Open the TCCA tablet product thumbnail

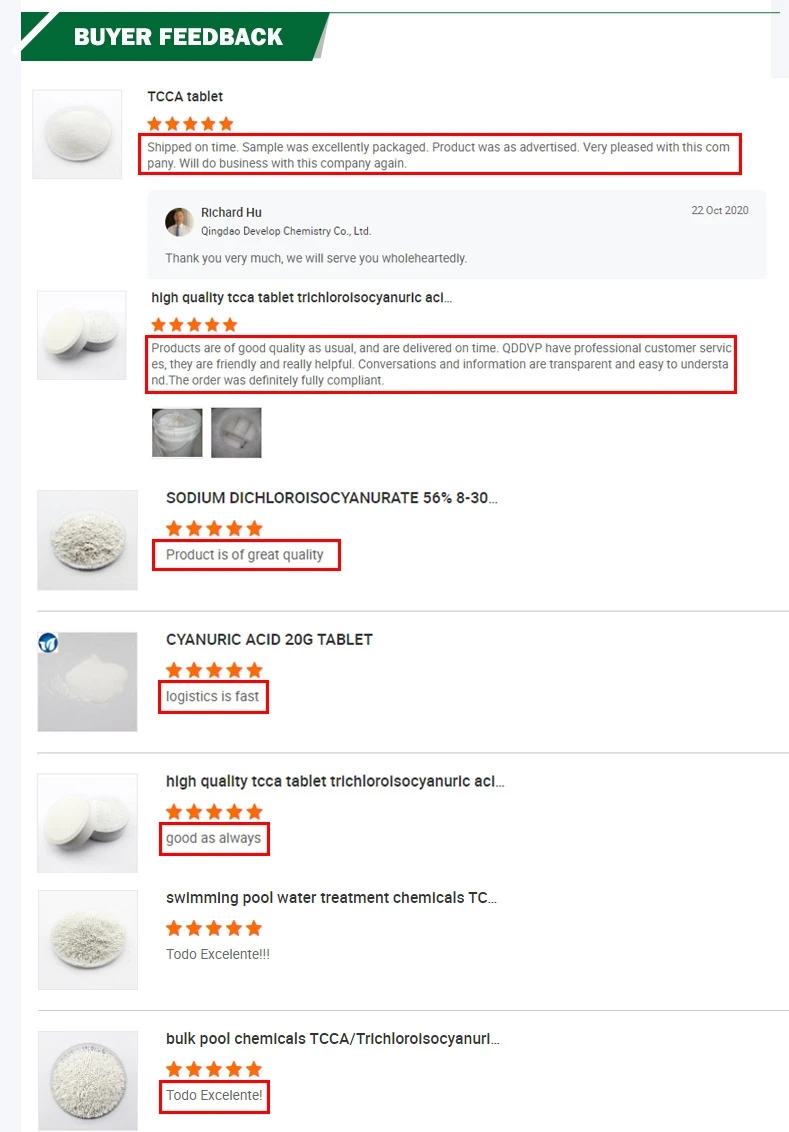(77, 134)
